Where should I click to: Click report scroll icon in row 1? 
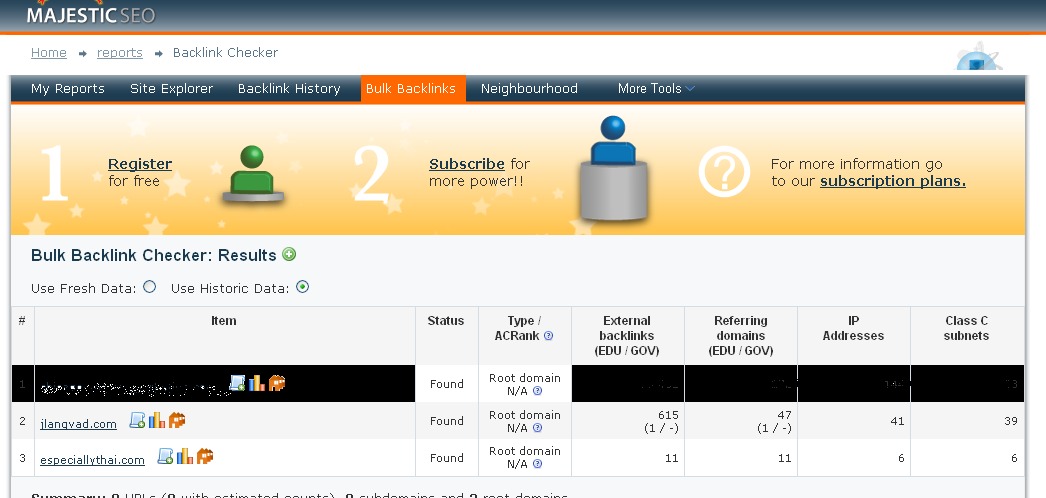tap(237, 383)
